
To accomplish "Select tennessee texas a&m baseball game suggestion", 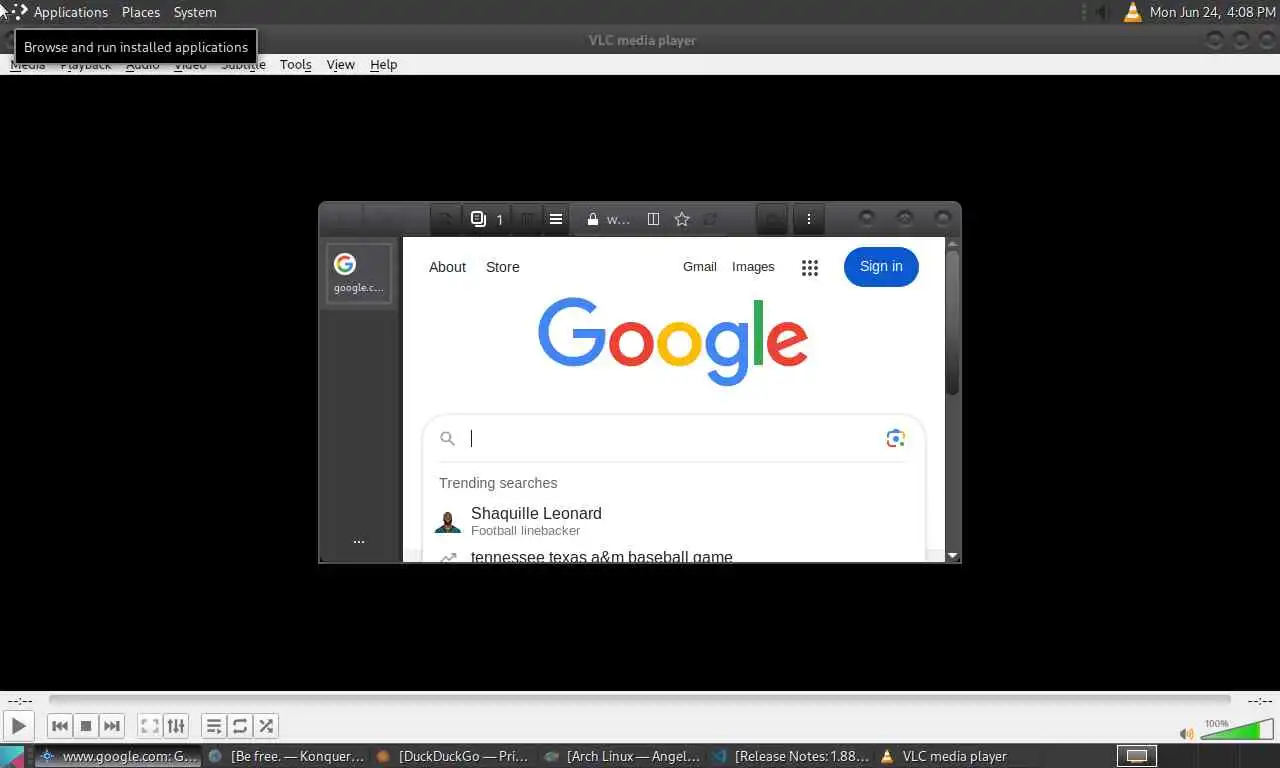I will pos(674,556).
